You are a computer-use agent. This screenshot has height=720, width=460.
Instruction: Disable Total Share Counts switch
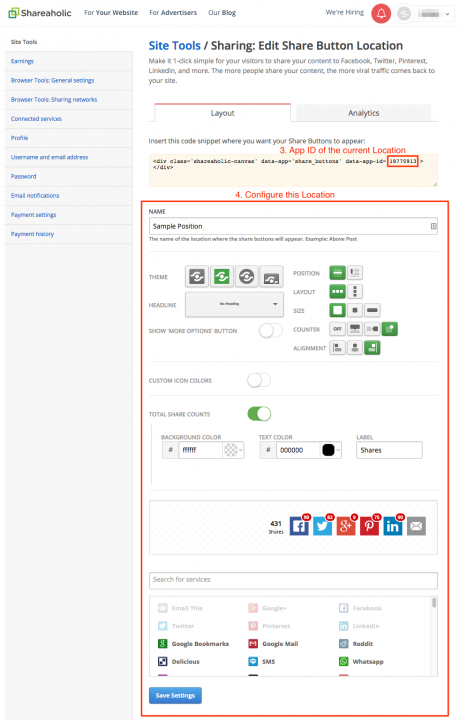259,414
